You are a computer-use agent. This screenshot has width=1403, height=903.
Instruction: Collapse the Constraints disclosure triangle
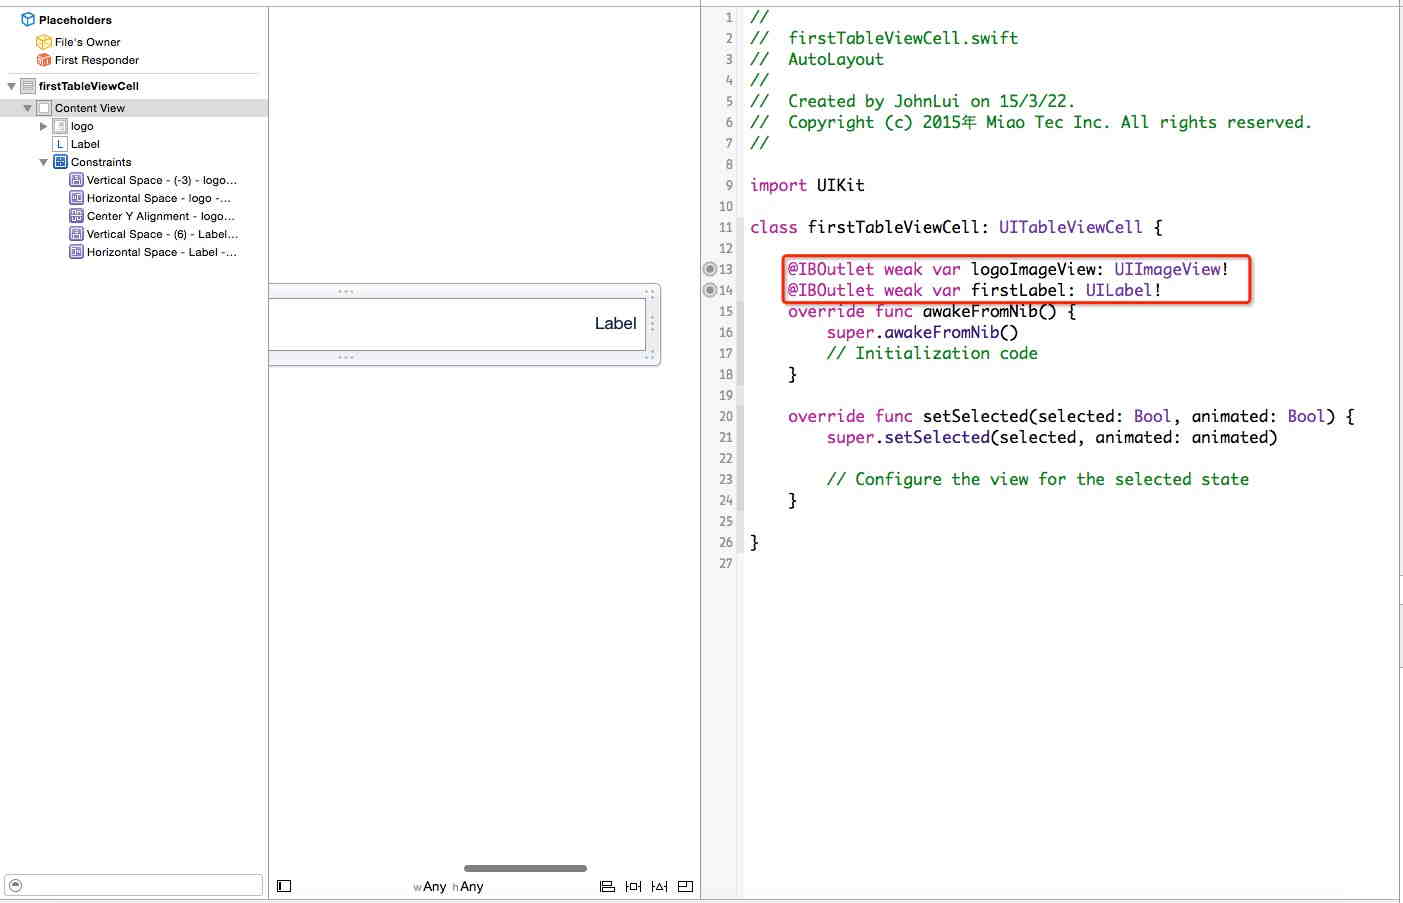coord(44,162)
